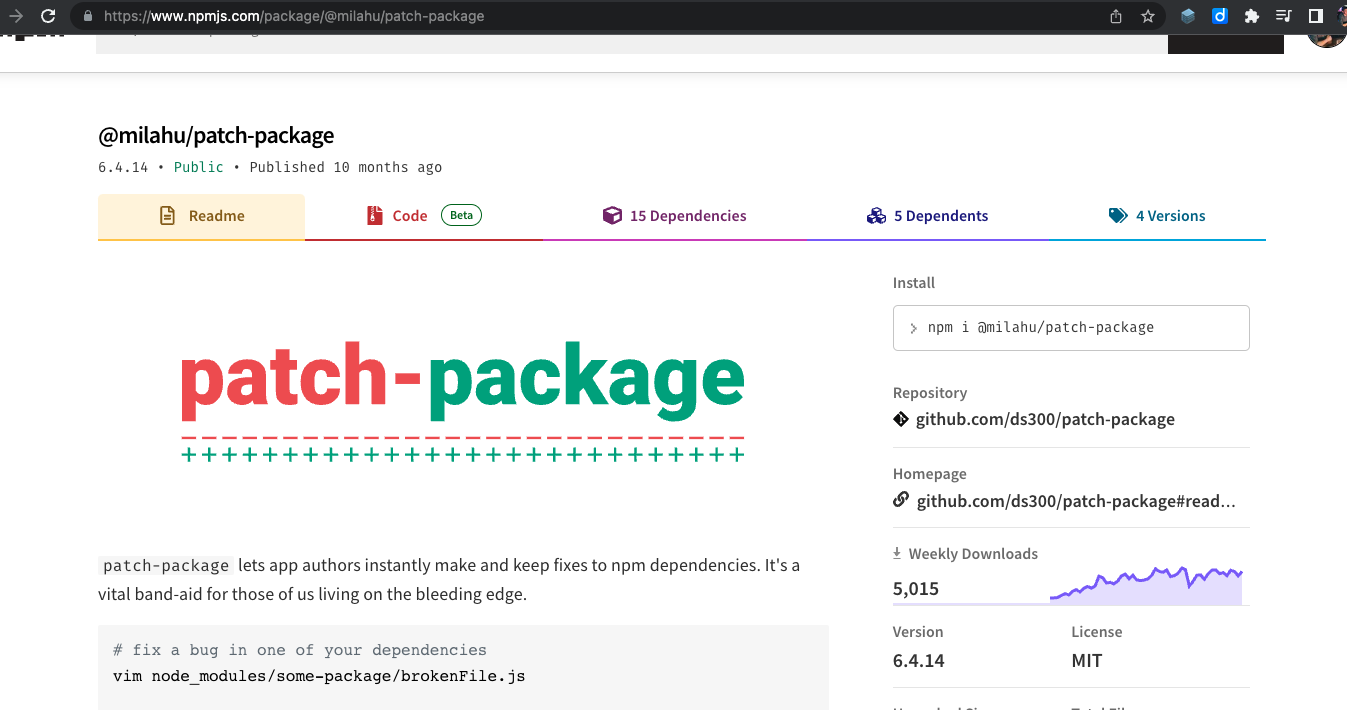
Task: Click the Versions tags icon
Action: 1118,216
